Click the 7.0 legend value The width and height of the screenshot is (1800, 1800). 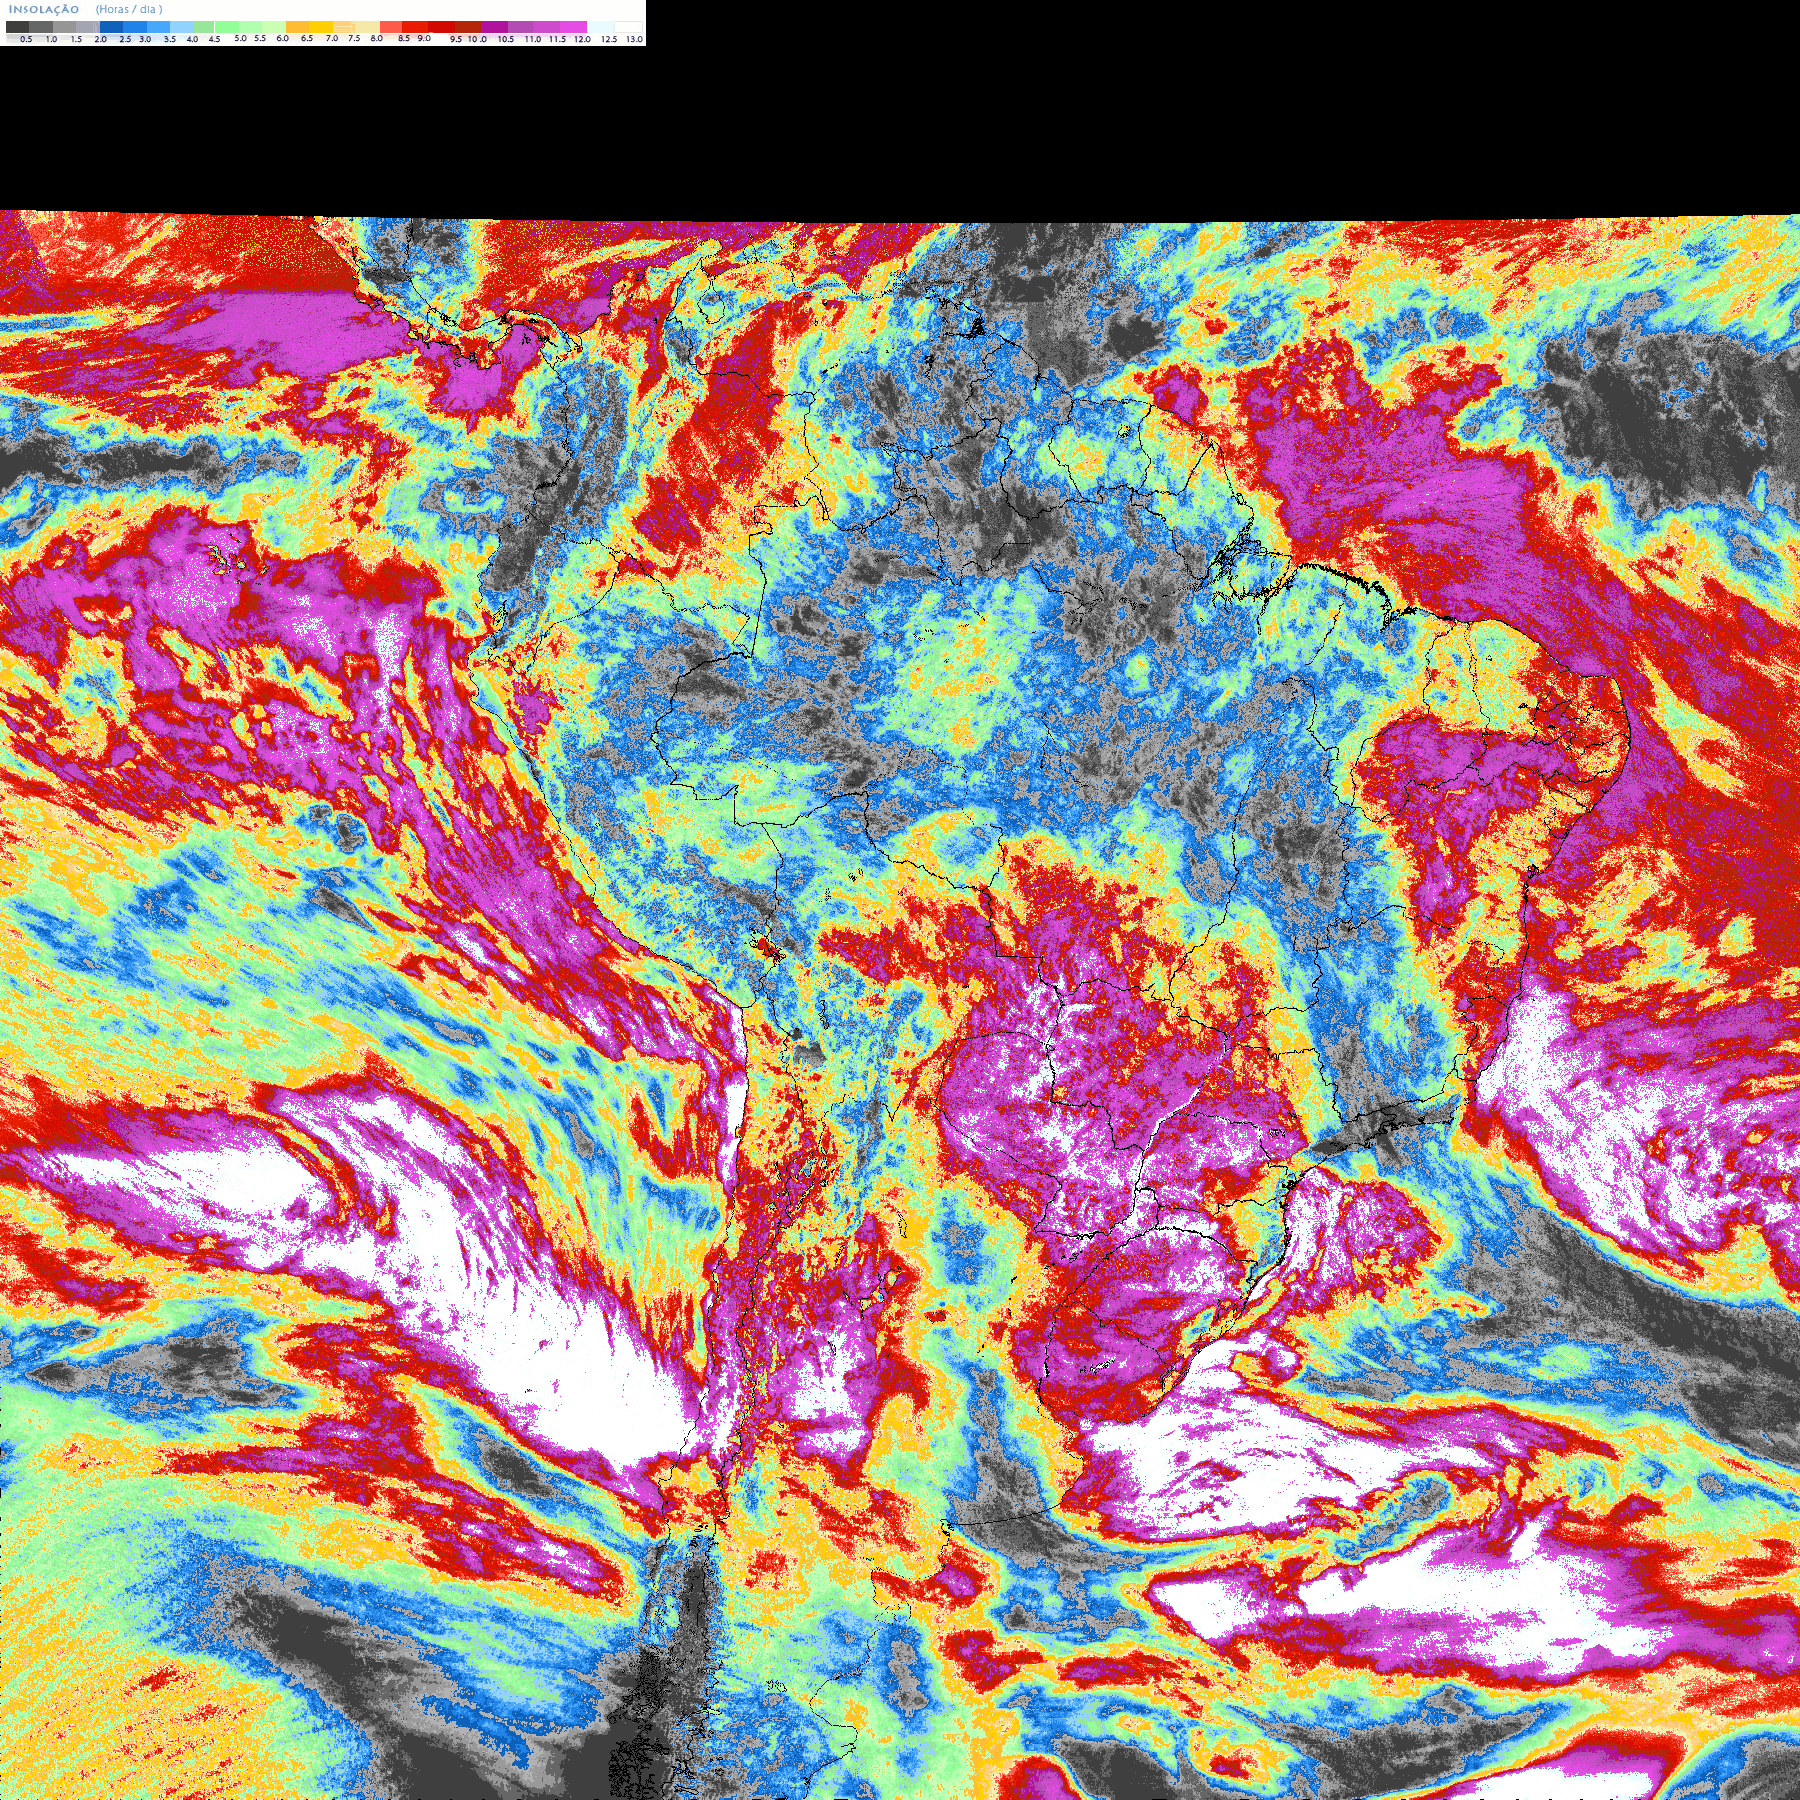(332, 38)
